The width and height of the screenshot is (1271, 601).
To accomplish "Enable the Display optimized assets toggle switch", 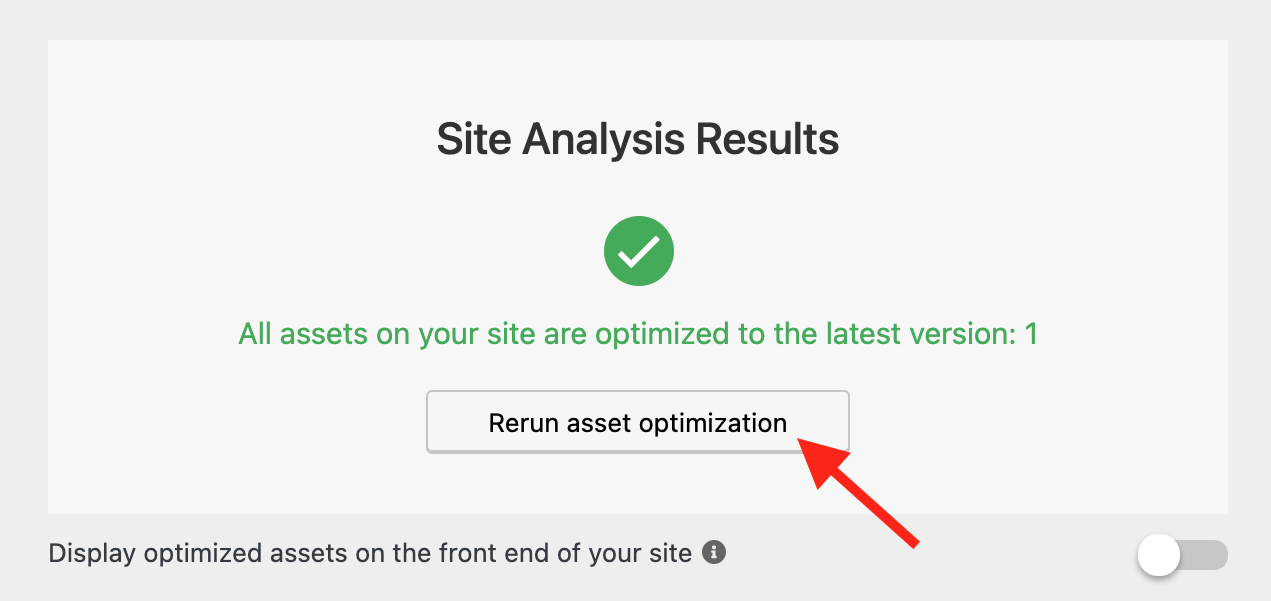I will 1183,555.
